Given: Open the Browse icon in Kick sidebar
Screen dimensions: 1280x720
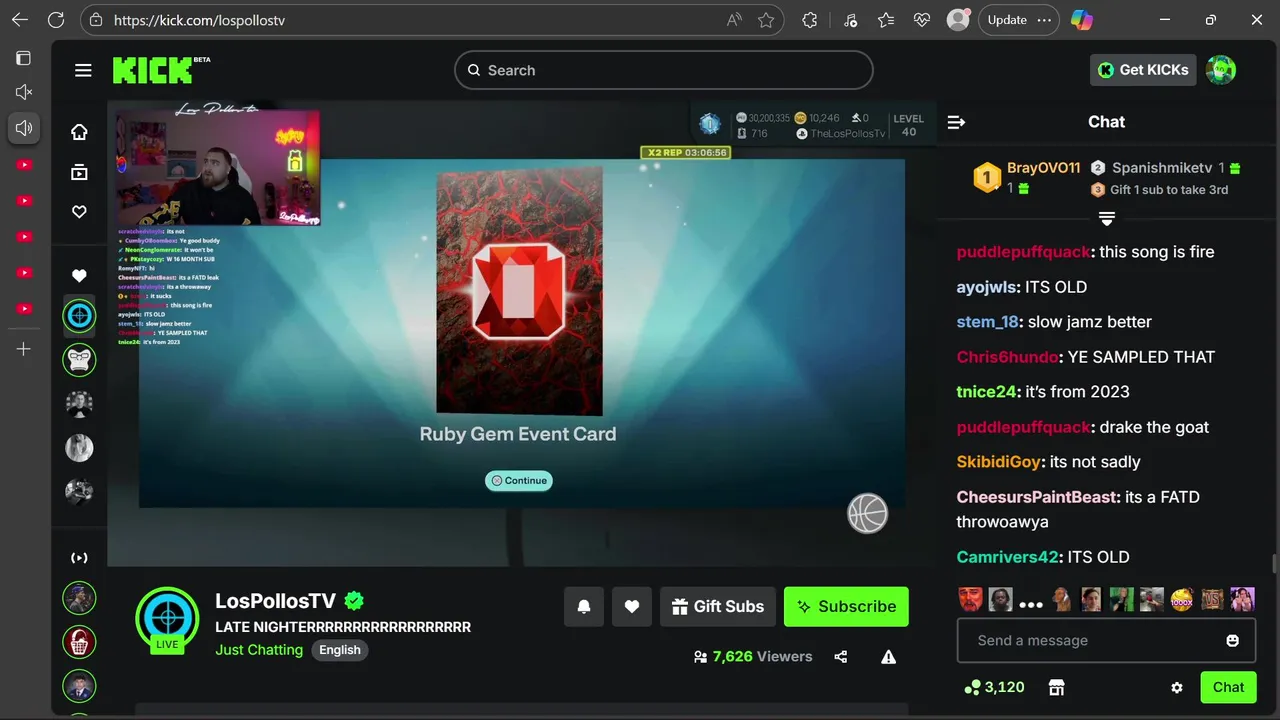Looking at the screenshot, I should 79,172.
